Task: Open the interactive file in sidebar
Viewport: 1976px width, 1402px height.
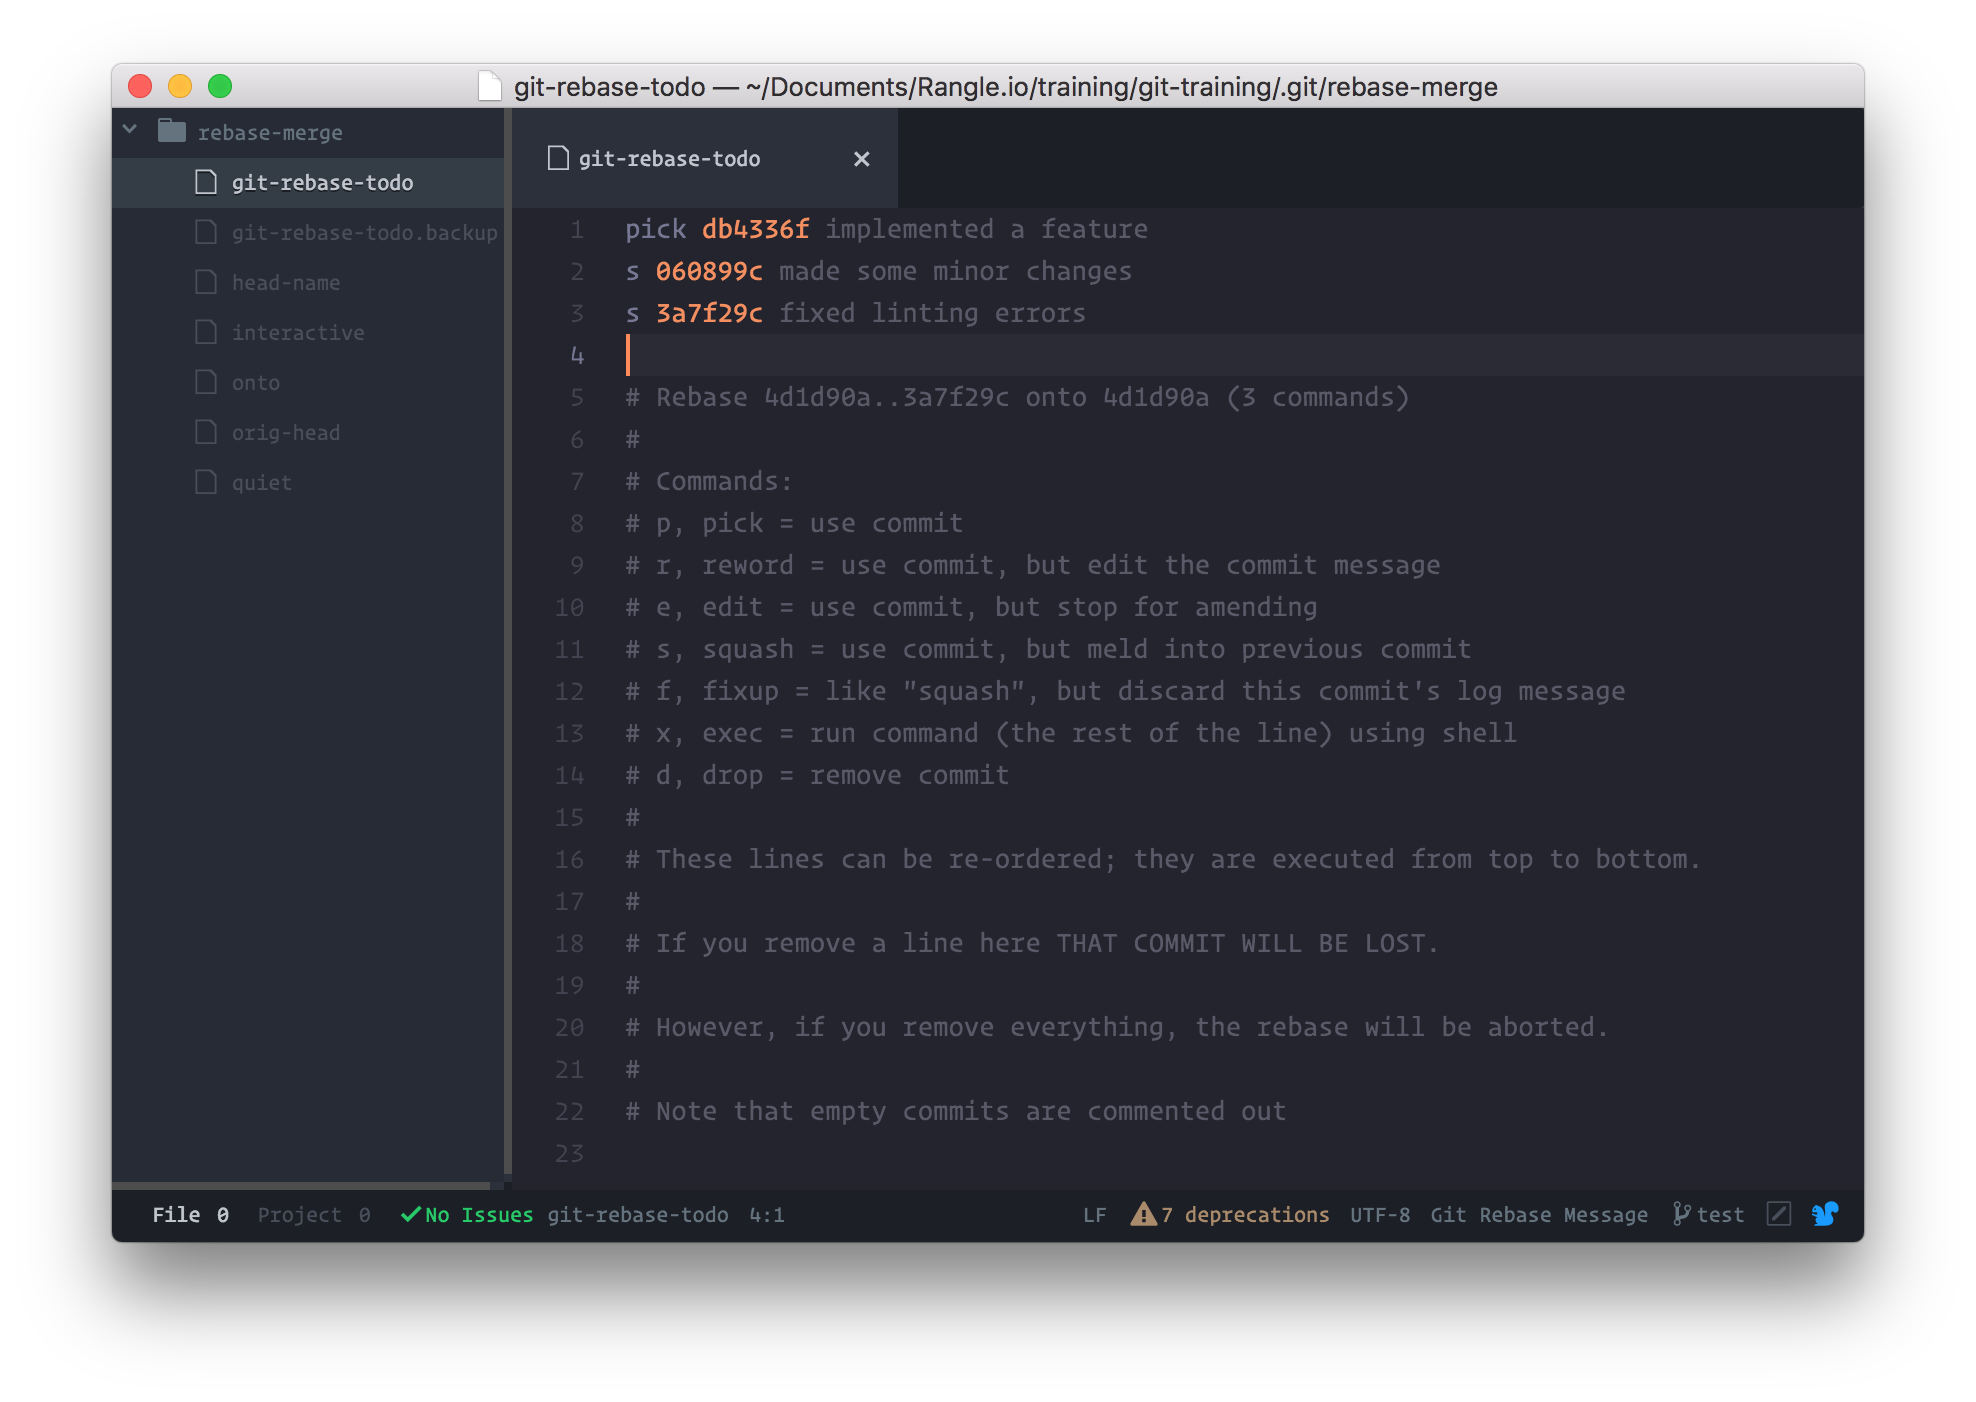Action: coord(298,333)
